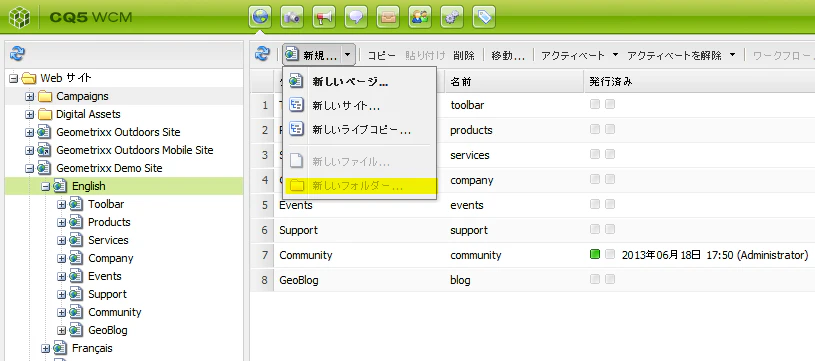Choose 新しいフォルダー from the menu
Image resolution: width=815 pixels, height=361 pixels.
click(x=359, y=185)
